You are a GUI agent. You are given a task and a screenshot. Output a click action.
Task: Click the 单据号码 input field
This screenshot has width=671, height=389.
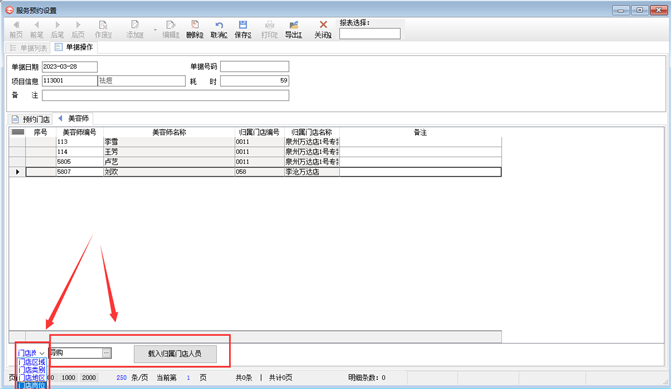(x=255, y=66)
